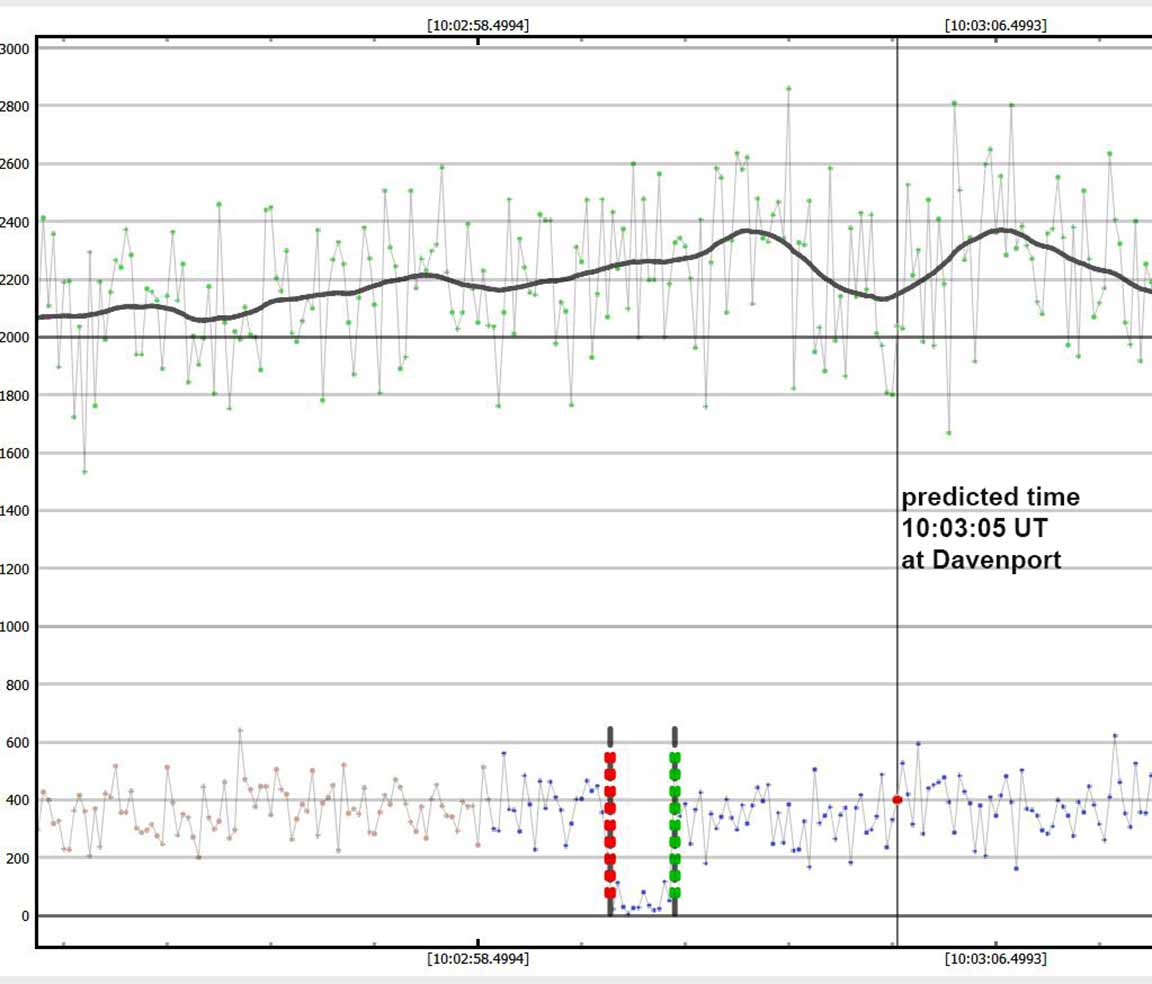Click the 1200 y-axis label

pos(15,569)
